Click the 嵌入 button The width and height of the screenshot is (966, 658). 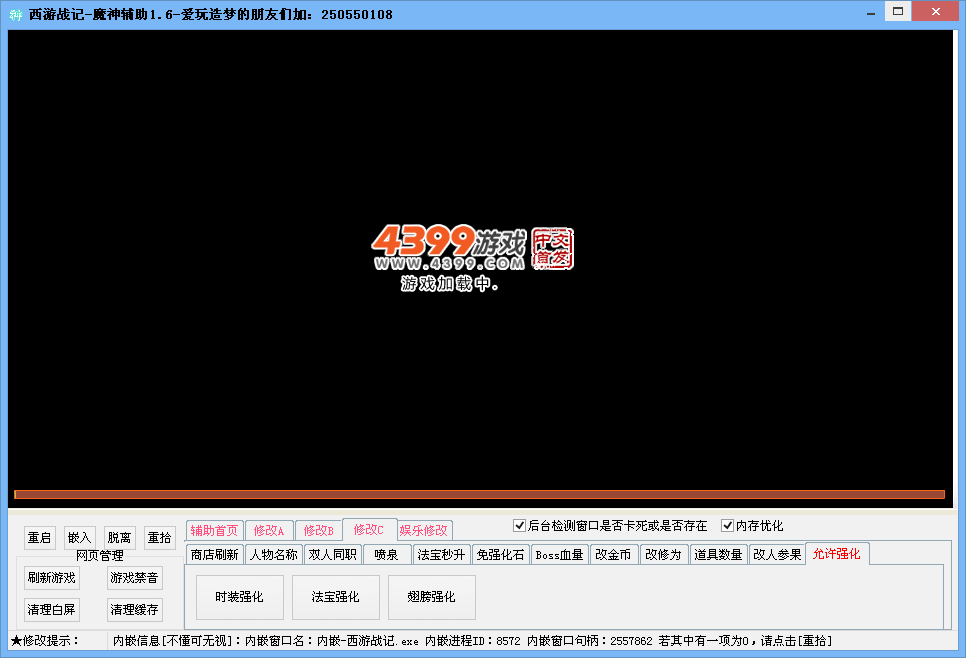tap(79, 538)
